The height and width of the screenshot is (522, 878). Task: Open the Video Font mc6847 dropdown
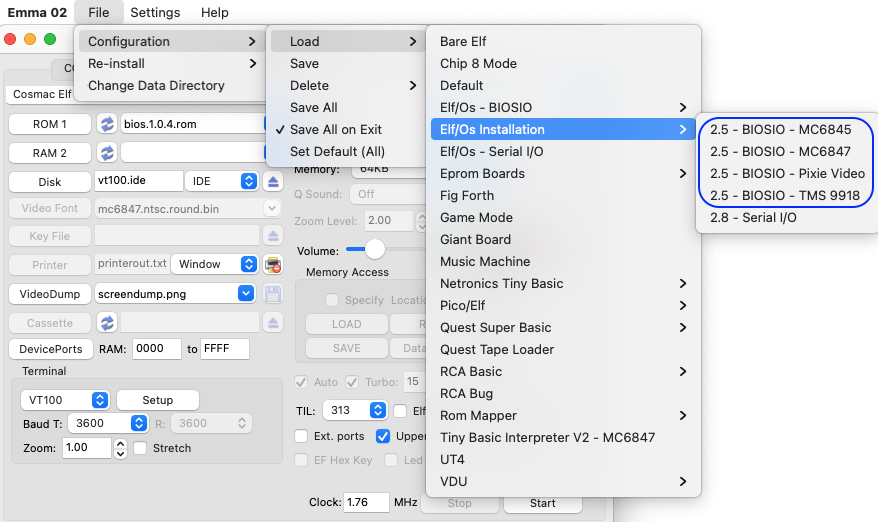(272, 208)
